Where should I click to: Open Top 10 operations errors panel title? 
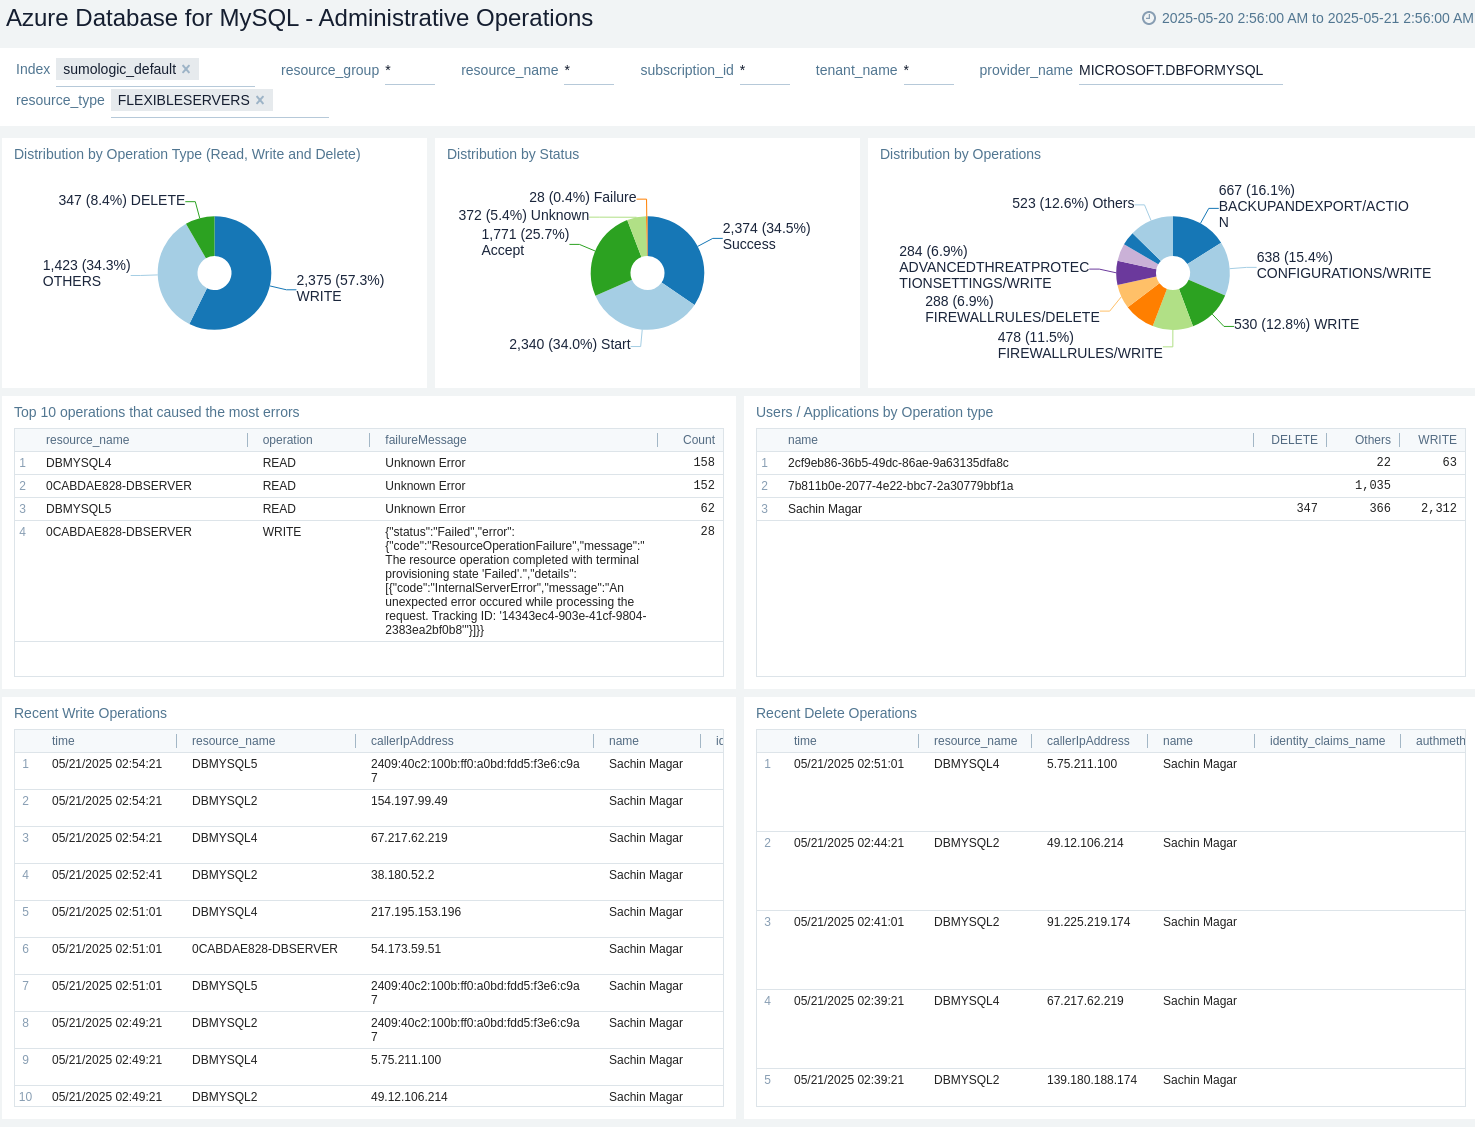coord(157,412)
